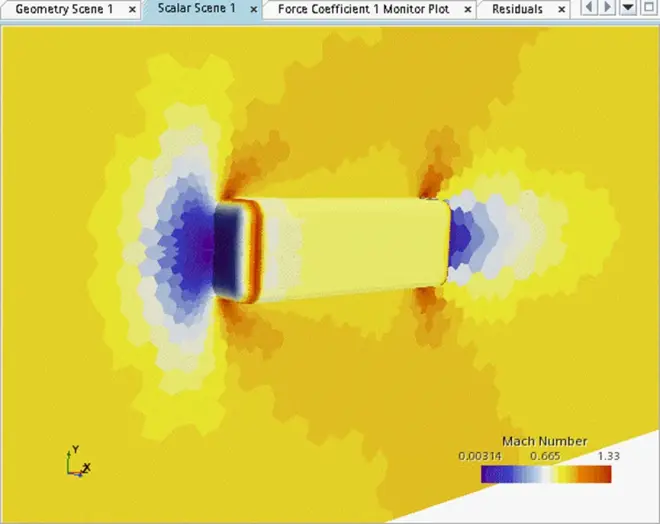
Task: Maximize the scene window panel
Action: click(x=649, y=7)
